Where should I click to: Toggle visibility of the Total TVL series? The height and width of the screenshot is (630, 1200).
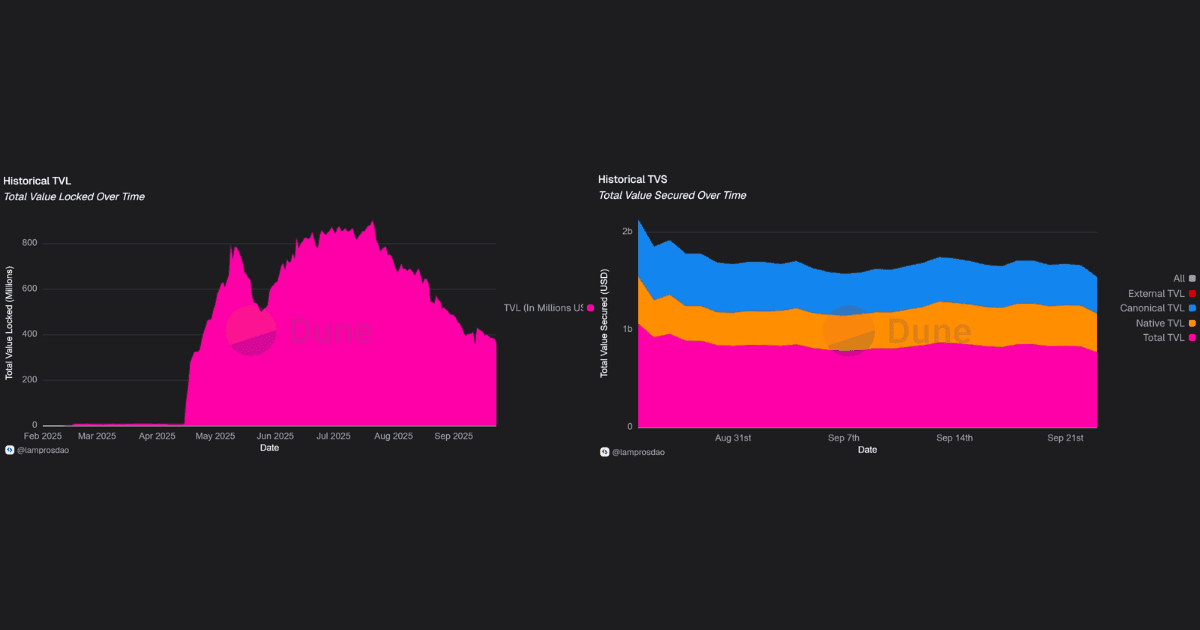(x=1192, y=337)
